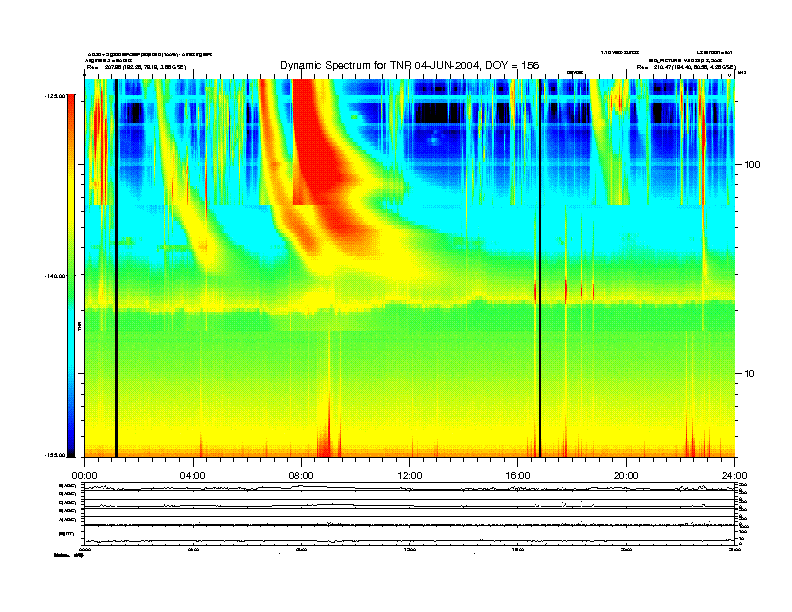Click the vertical rainbow color scale bar
The height and width of the screenshot is (612, 792).
tap(71, 276)
